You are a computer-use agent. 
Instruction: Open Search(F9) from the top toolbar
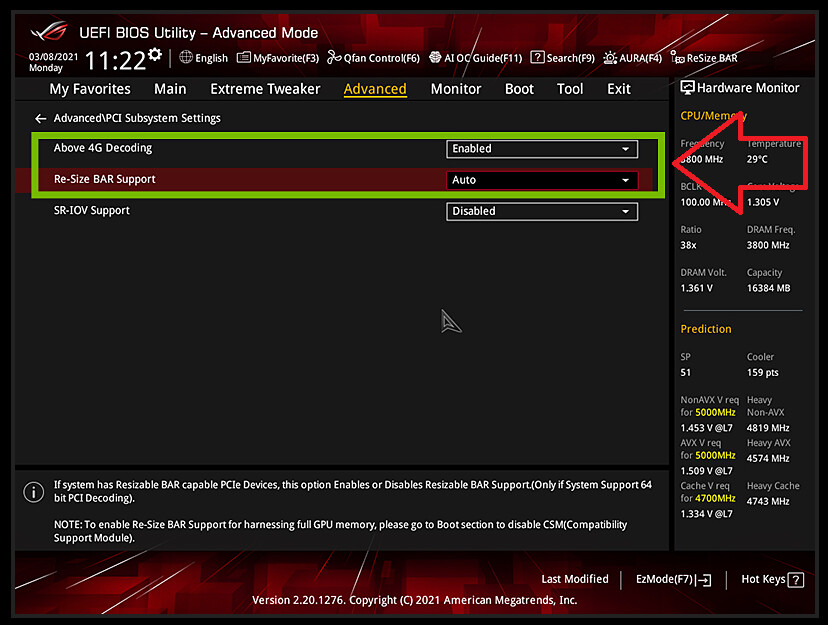pyautogui.click(x=562, y=58)
